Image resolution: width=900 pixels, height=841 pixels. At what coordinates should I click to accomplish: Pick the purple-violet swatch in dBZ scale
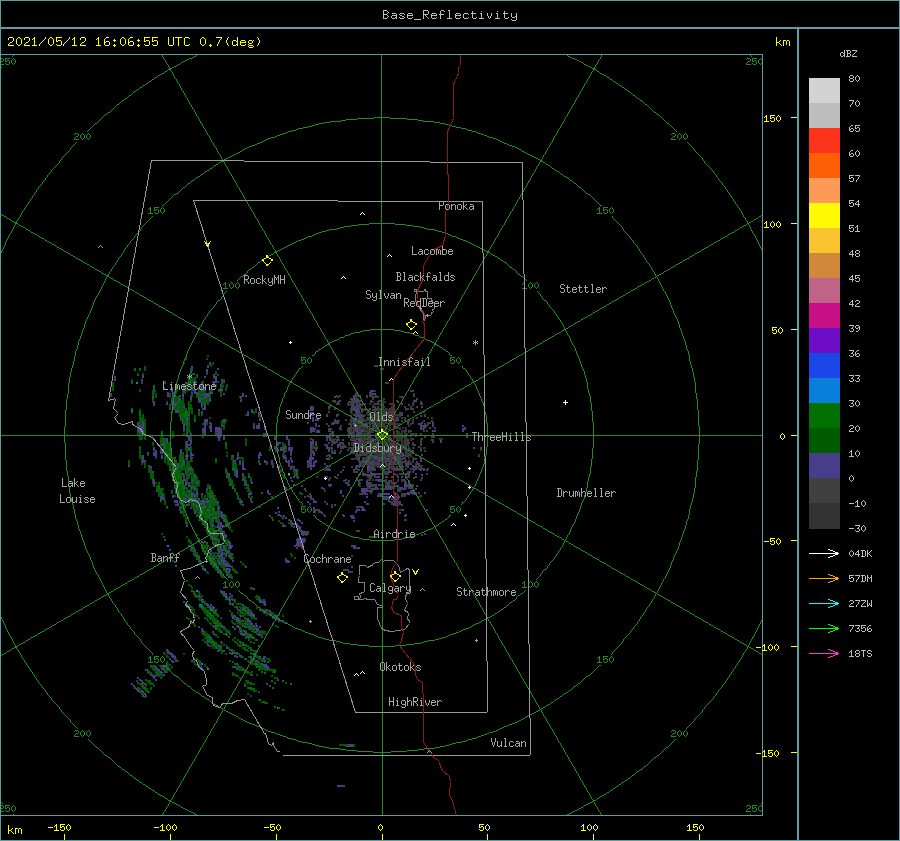(x=824, y=340)
